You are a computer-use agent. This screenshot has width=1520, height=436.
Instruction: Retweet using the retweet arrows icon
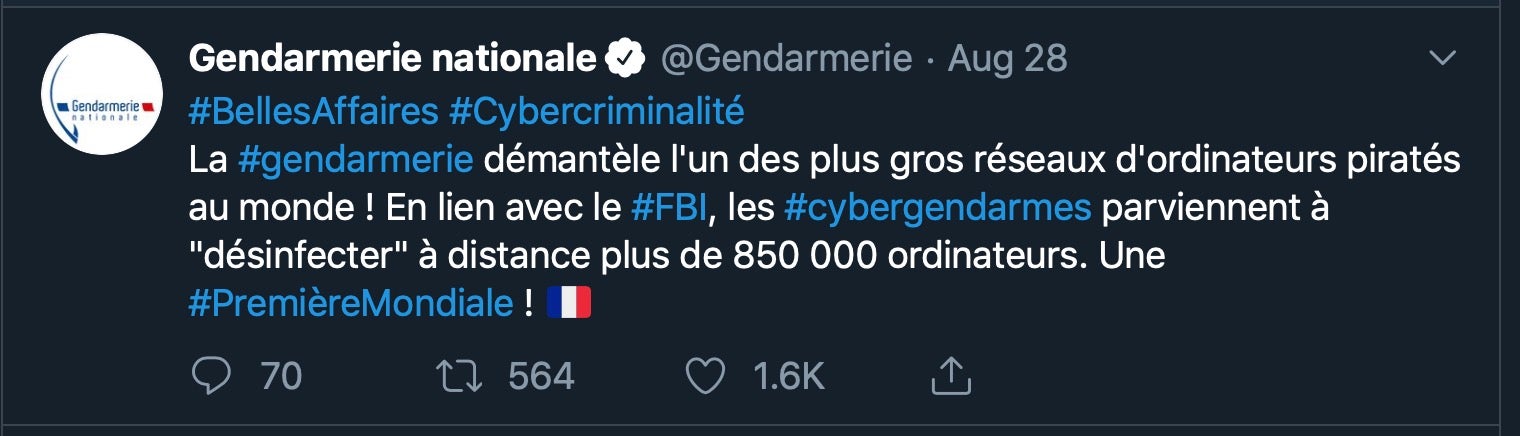point(461,376)
